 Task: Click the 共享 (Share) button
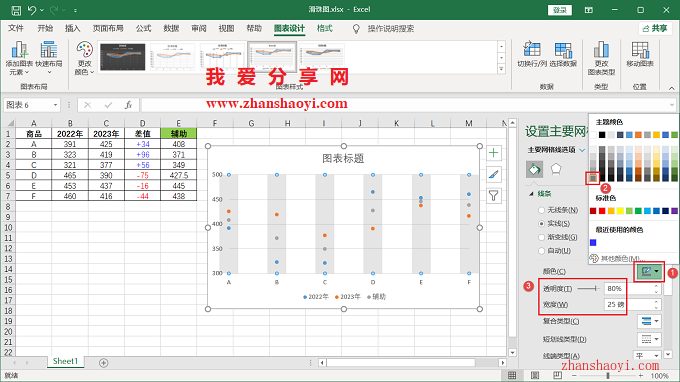655,29
